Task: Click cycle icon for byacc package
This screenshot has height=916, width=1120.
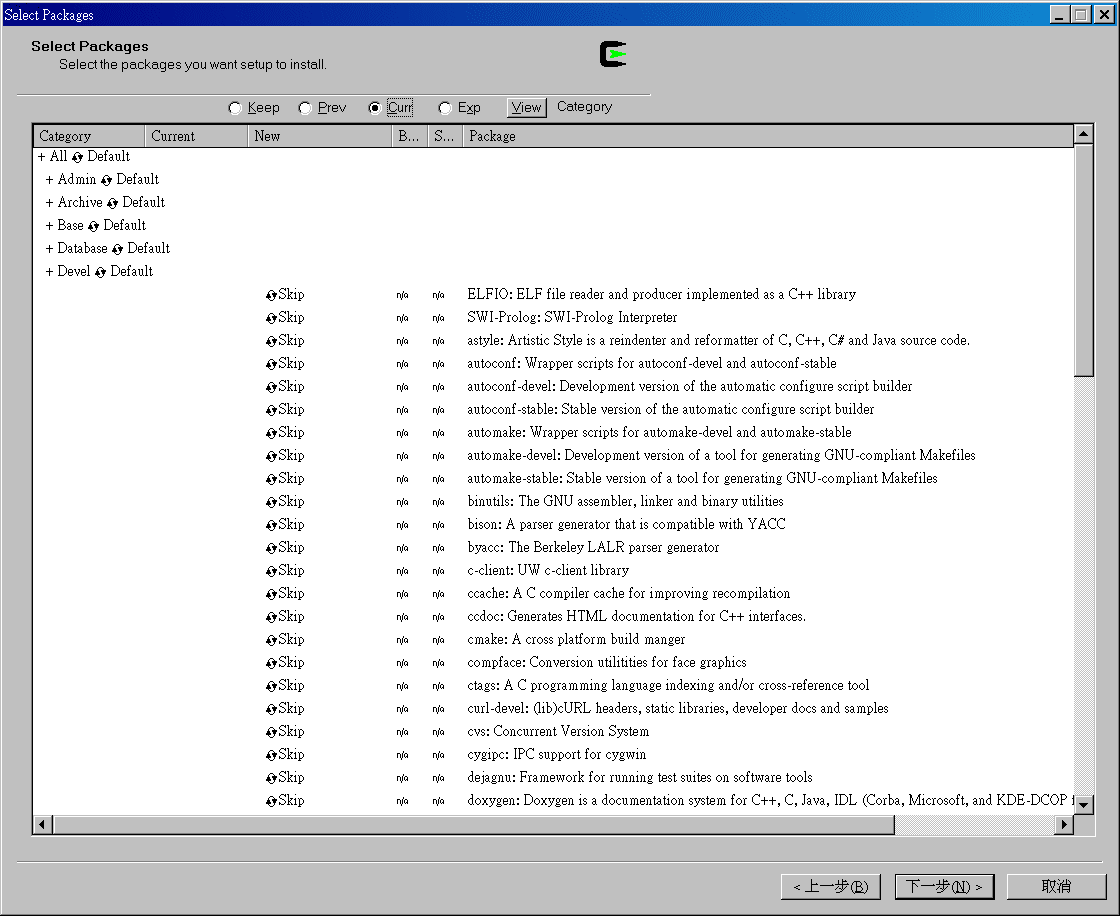Action: coord(271,548)
